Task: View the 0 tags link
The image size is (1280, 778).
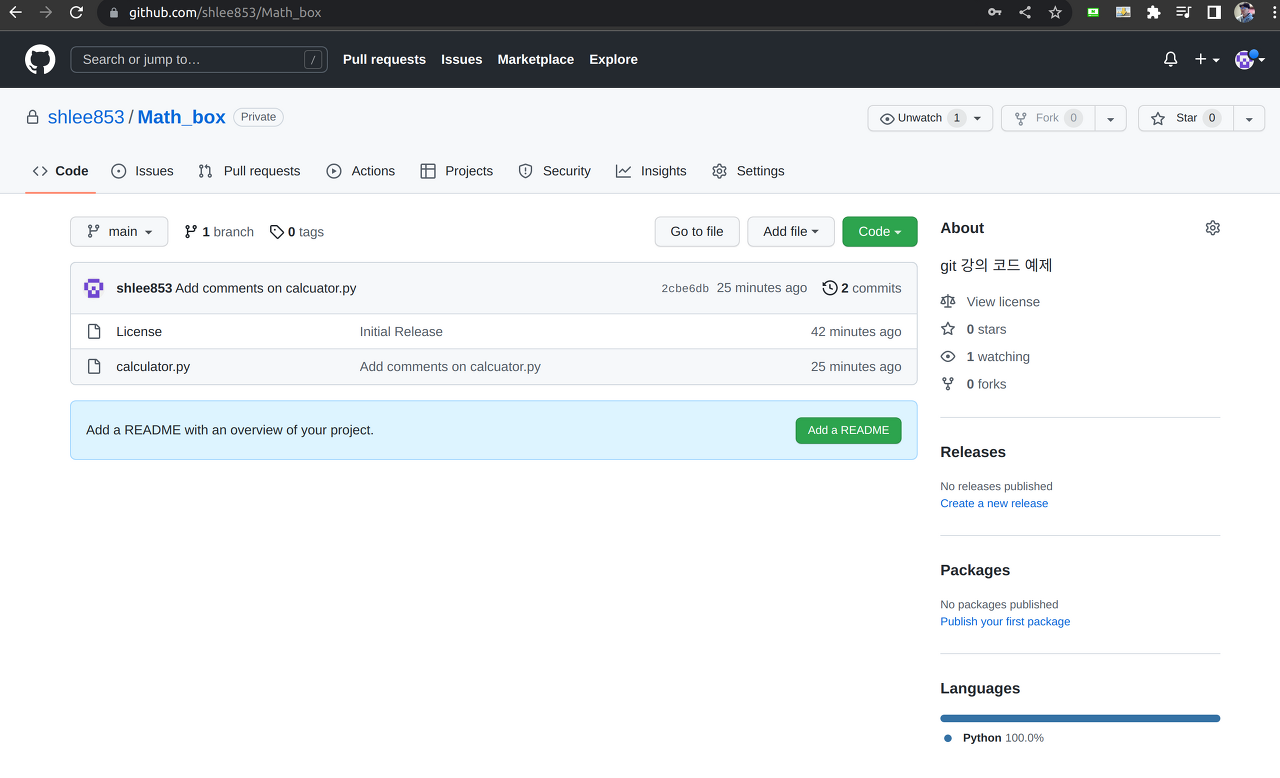Action: coord(297,231)
